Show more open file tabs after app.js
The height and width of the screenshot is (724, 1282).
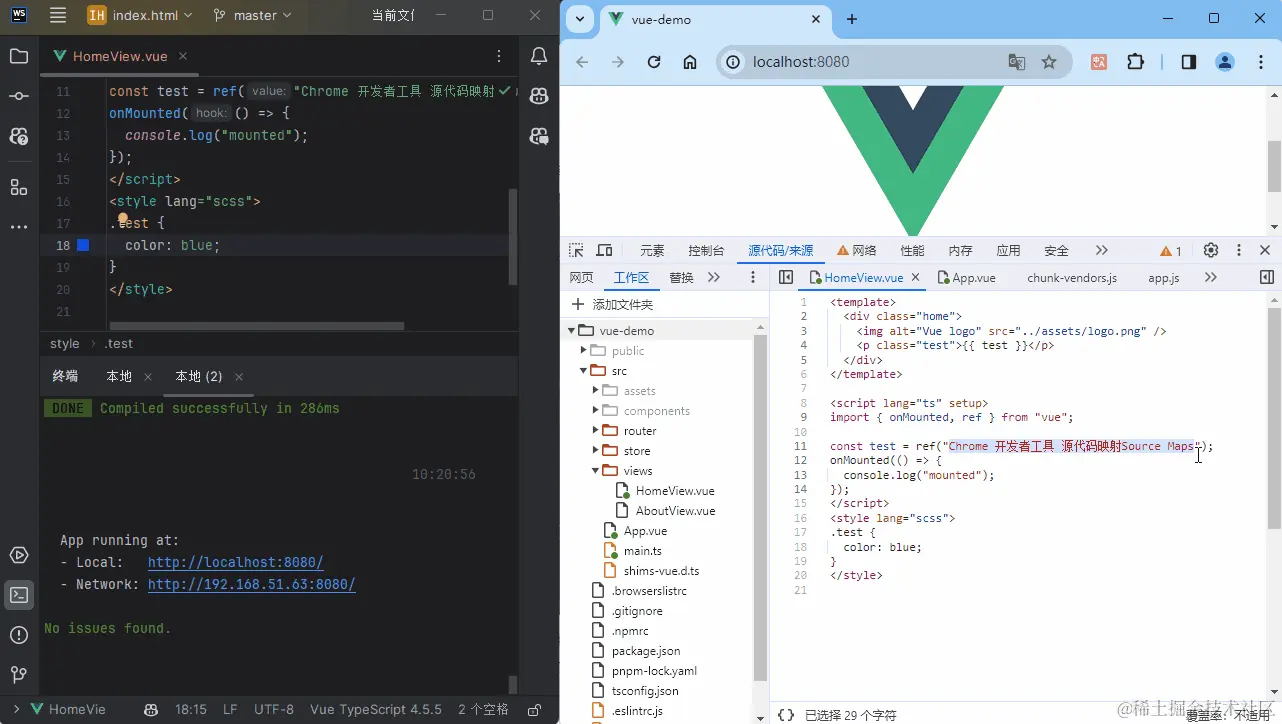tap(1210, 277)
